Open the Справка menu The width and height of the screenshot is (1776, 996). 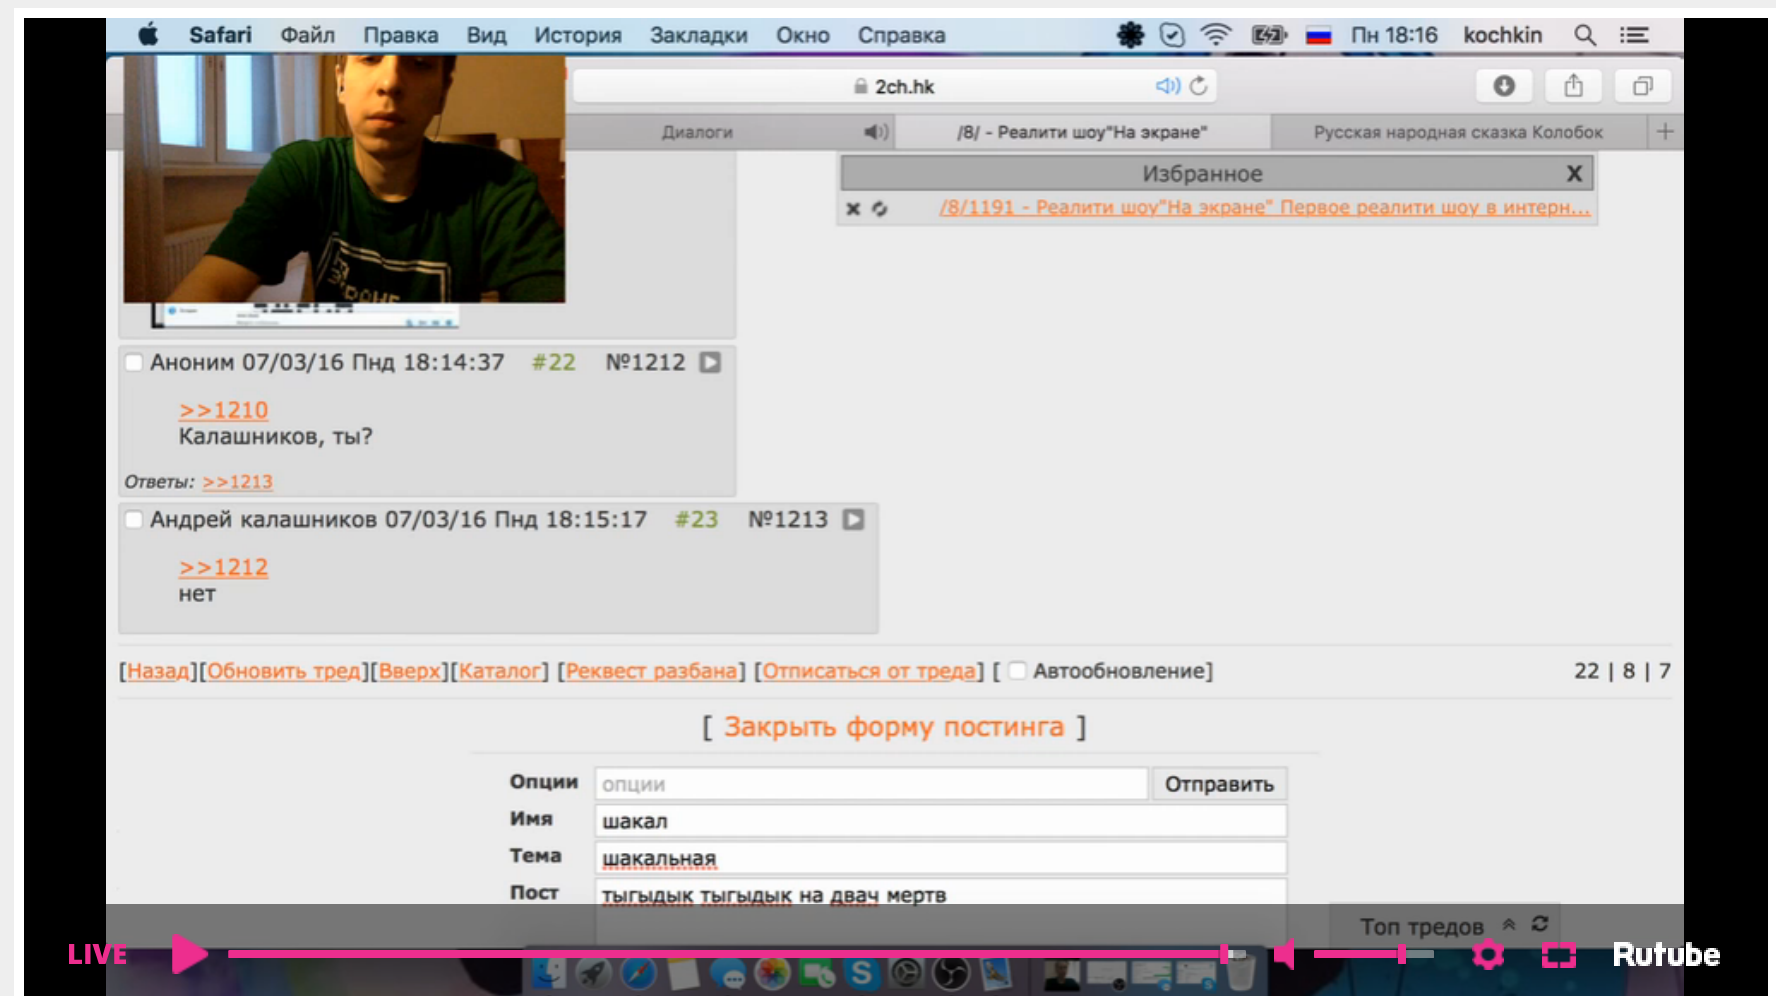point(900,35)
